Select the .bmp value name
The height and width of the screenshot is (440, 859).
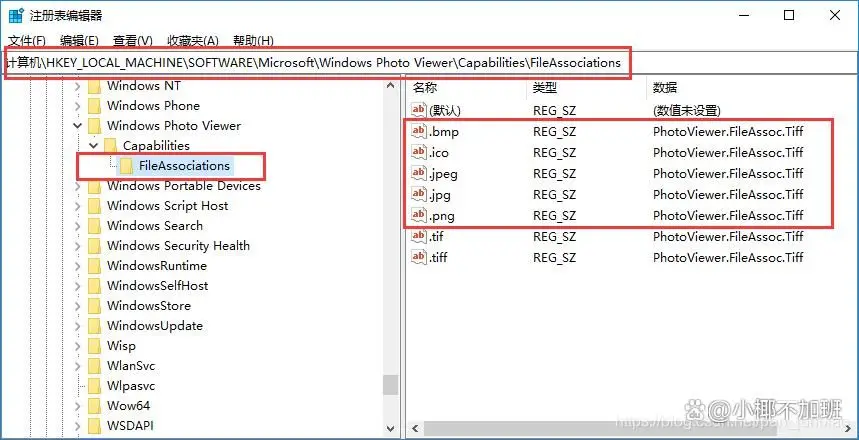[443, 132]
